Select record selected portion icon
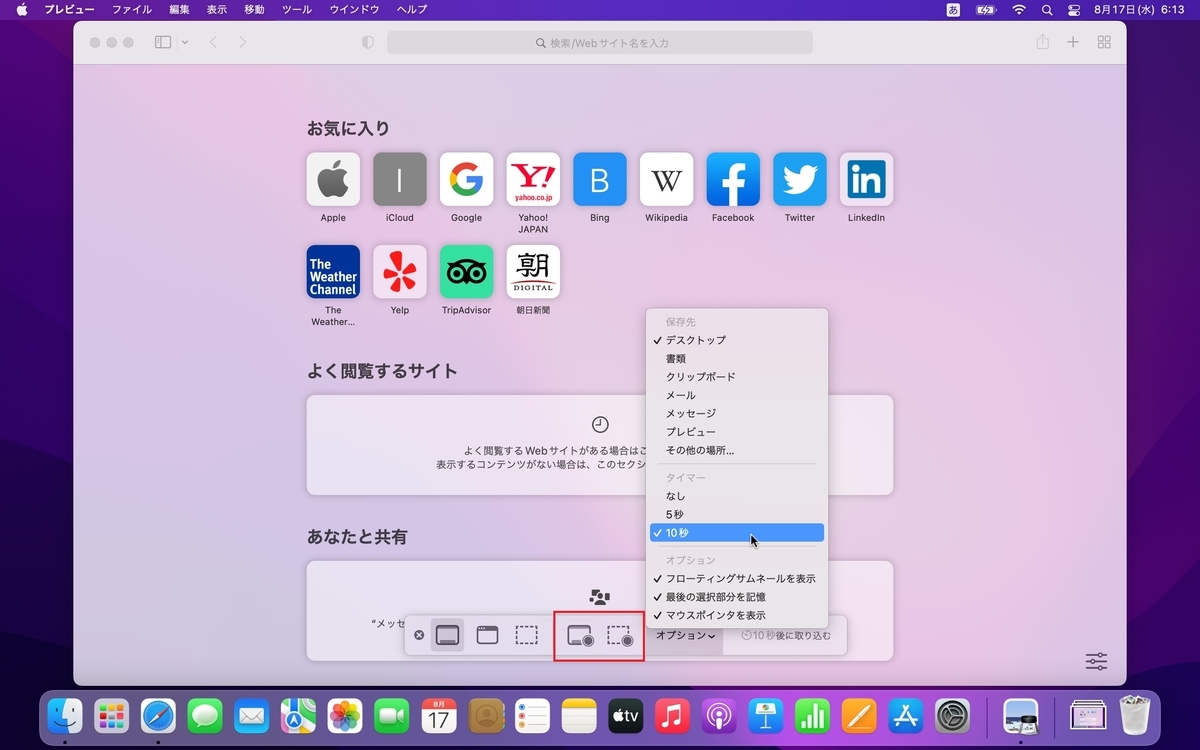 620,636
